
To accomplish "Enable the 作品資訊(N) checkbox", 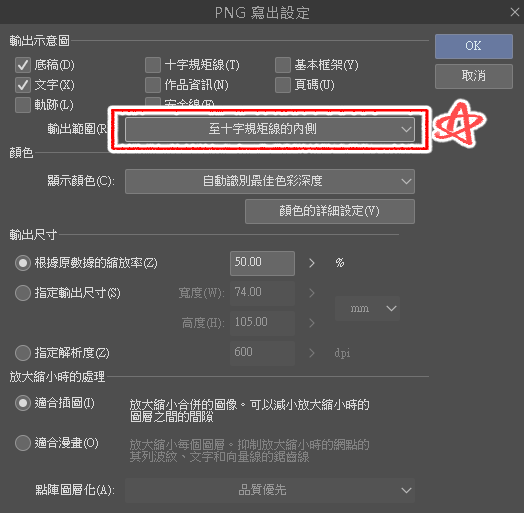I will tap(153, 85).
